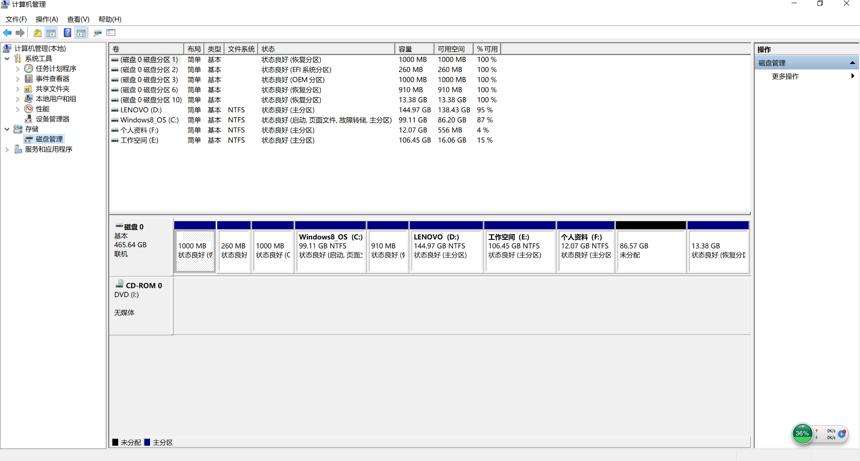Viewport: 860px width, 461px height.
Task: Open the 查看(V) menu
Action: click(78, 19)
